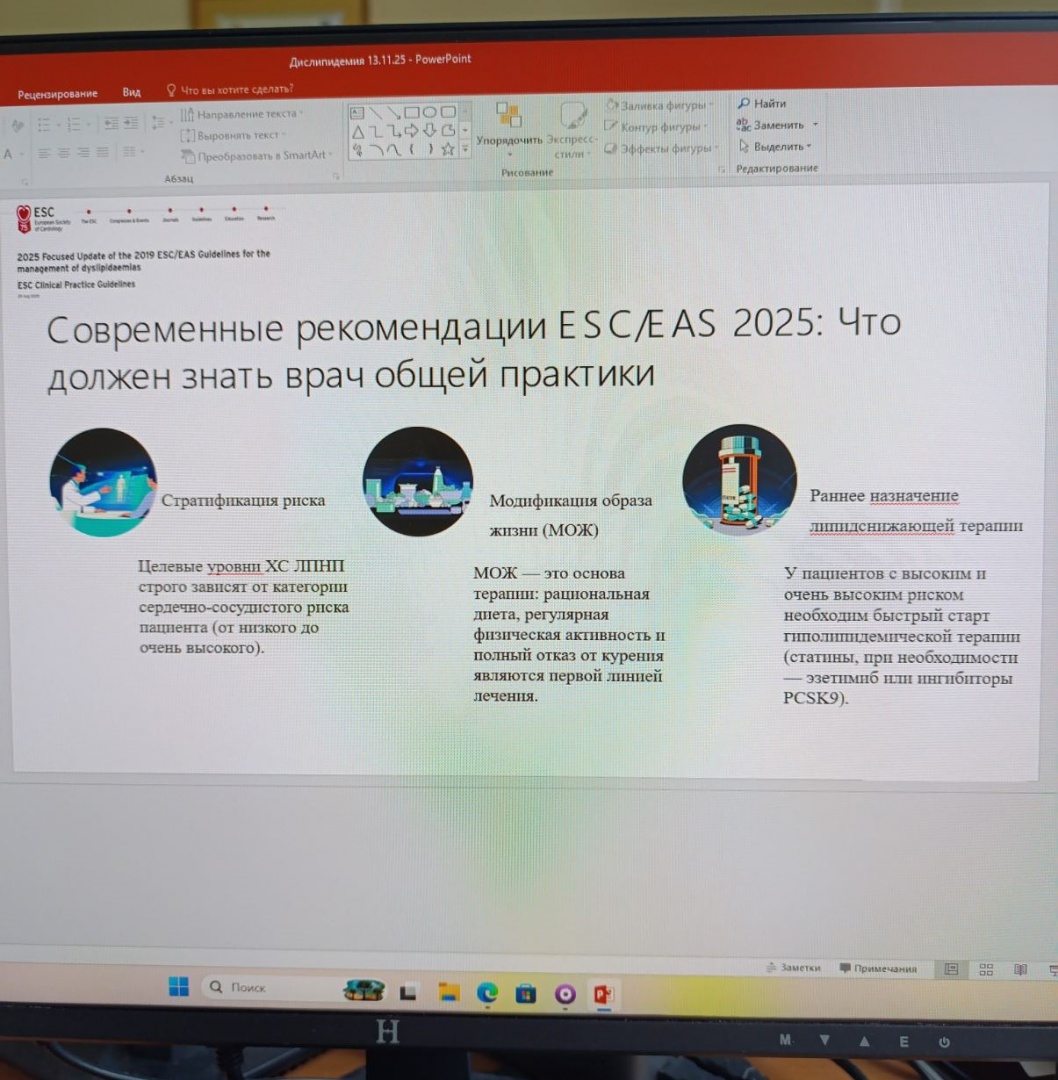The width and height of the screenshot is (1058, 1080).
Task: Switch to reading view icon
Action: (1020, 969)
